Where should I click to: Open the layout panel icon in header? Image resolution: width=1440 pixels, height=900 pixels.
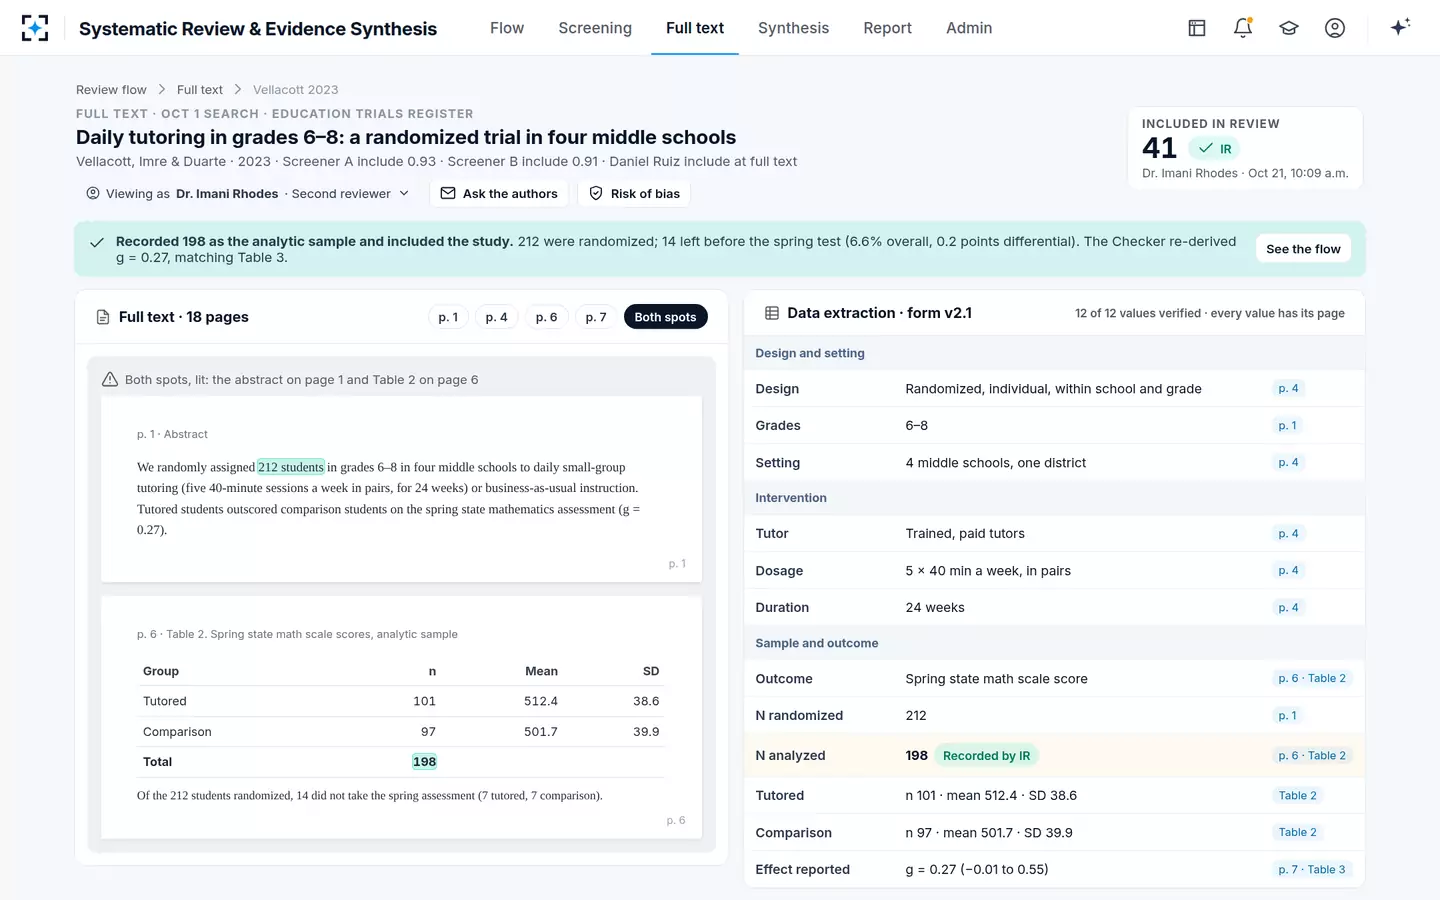point(1197,28)
